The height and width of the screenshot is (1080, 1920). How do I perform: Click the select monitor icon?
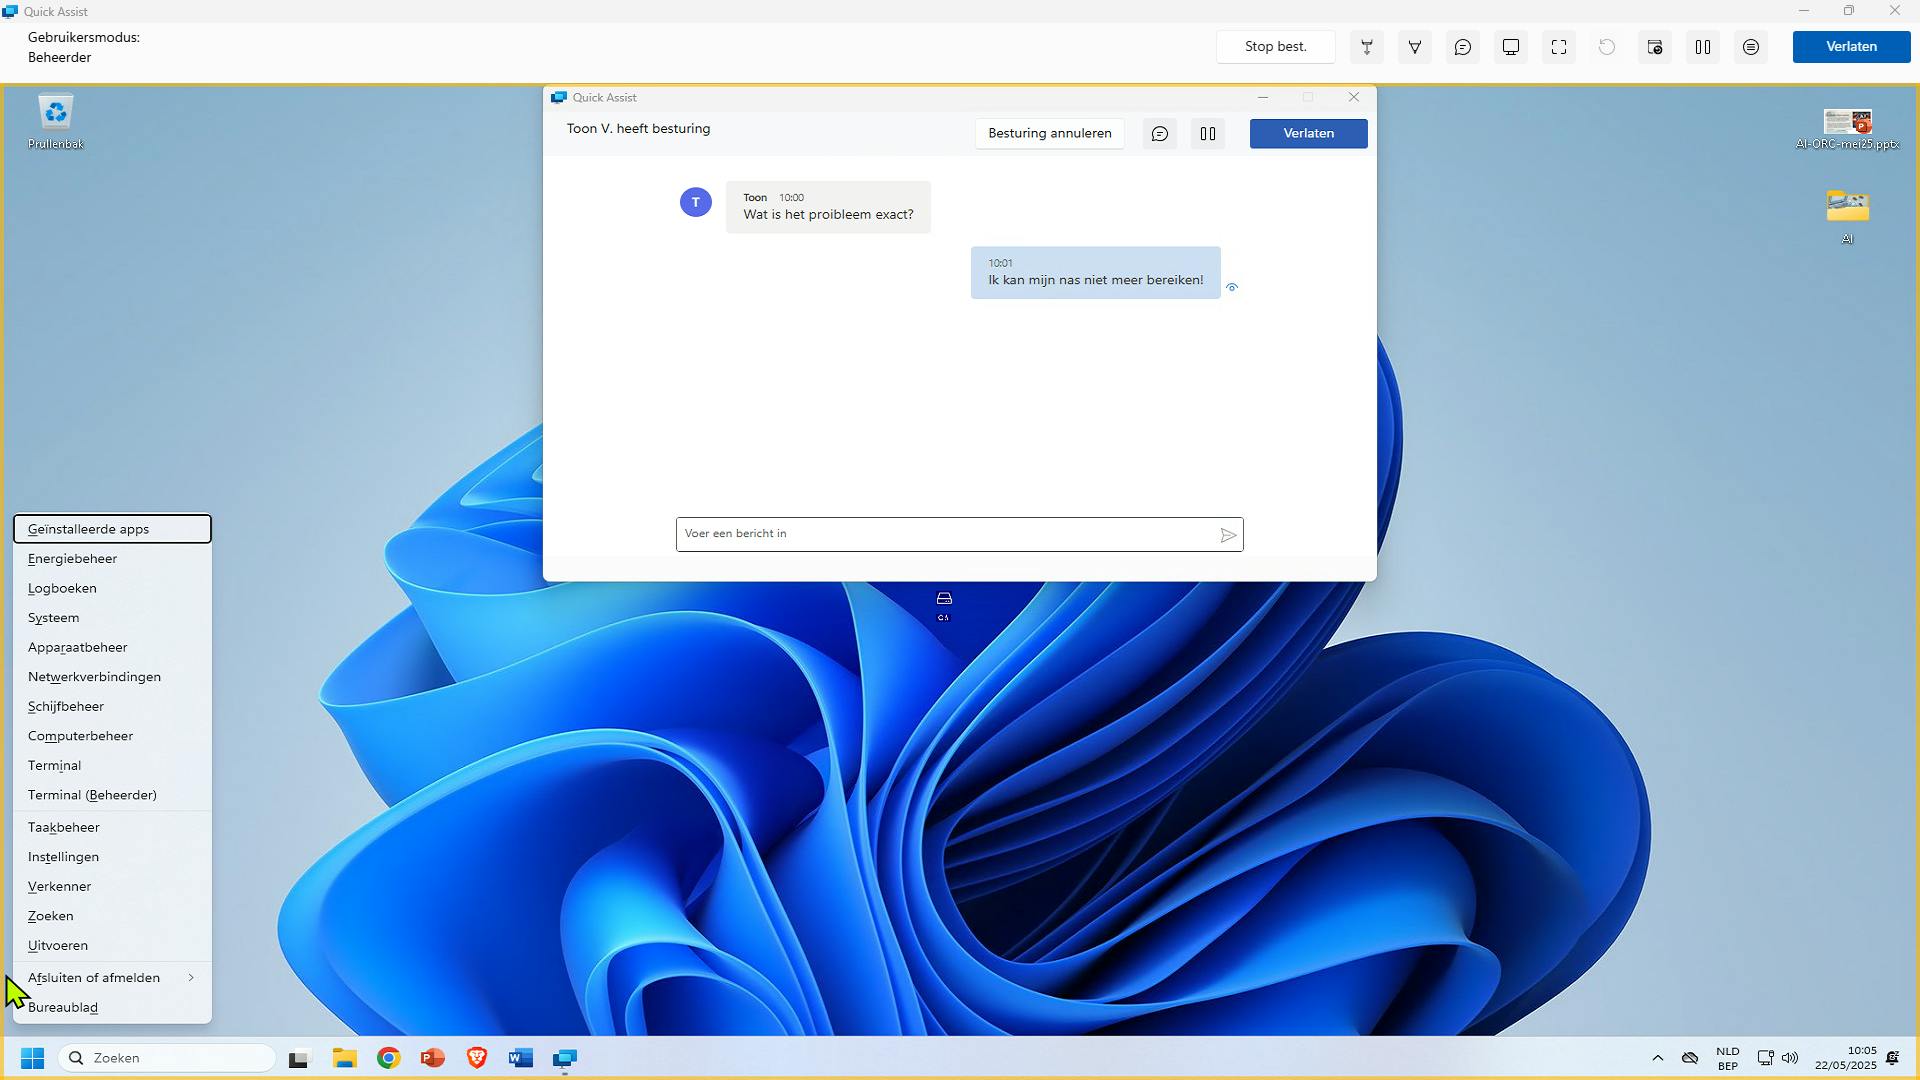point(1511,47)
